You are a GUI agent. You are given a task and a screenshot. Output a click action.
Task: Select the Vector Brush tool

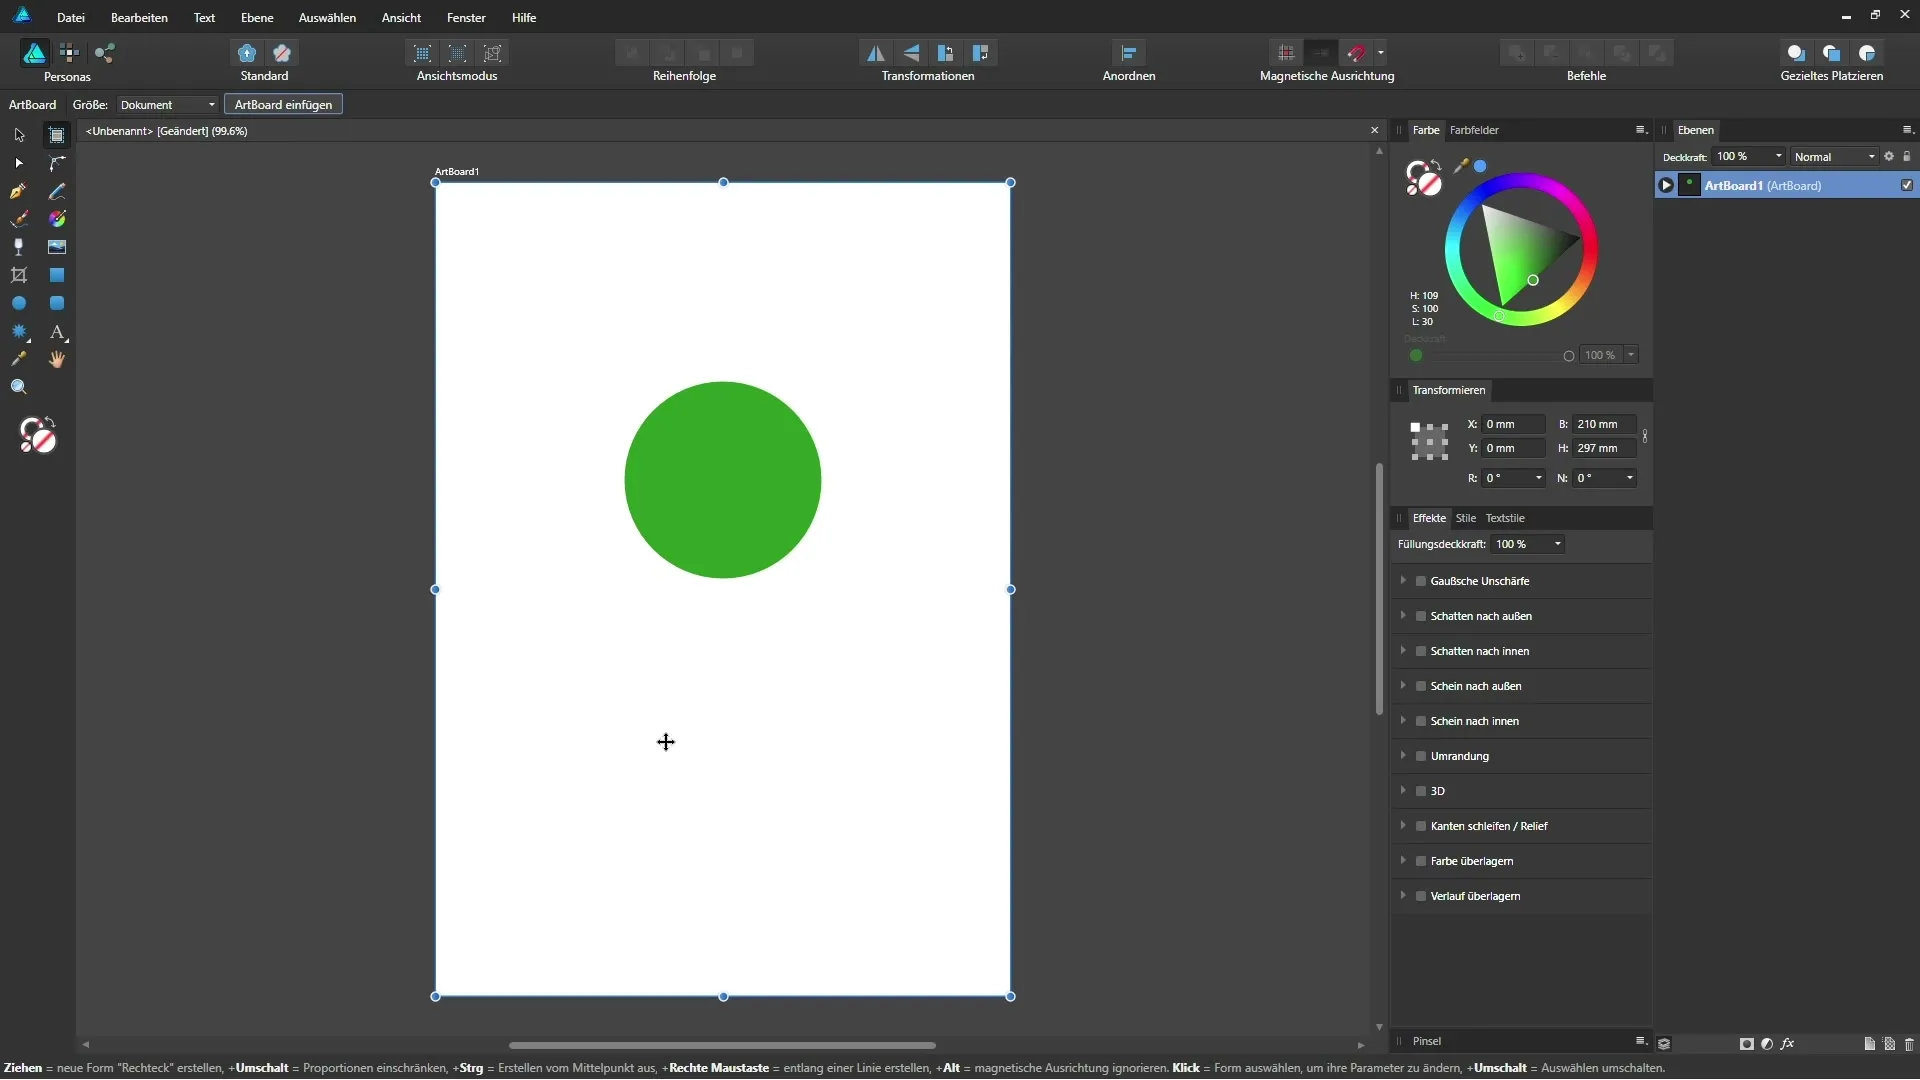pyautogui.click(x=19, y=219)
